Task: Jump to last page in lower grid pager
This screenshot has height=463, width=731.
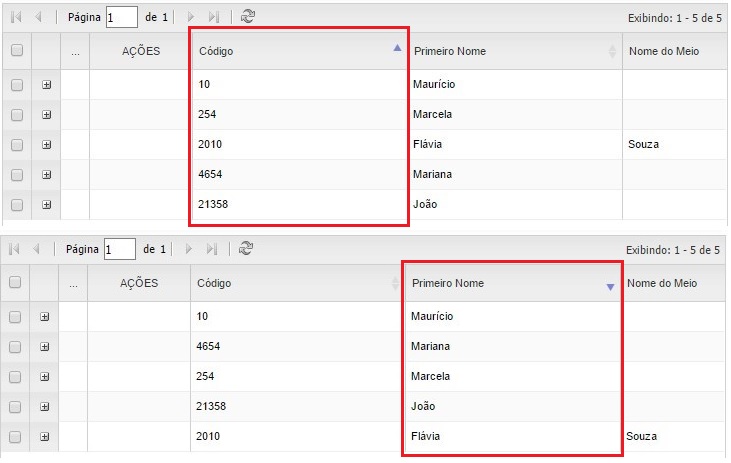Action: pyautogui.click(x=212, y=249)
